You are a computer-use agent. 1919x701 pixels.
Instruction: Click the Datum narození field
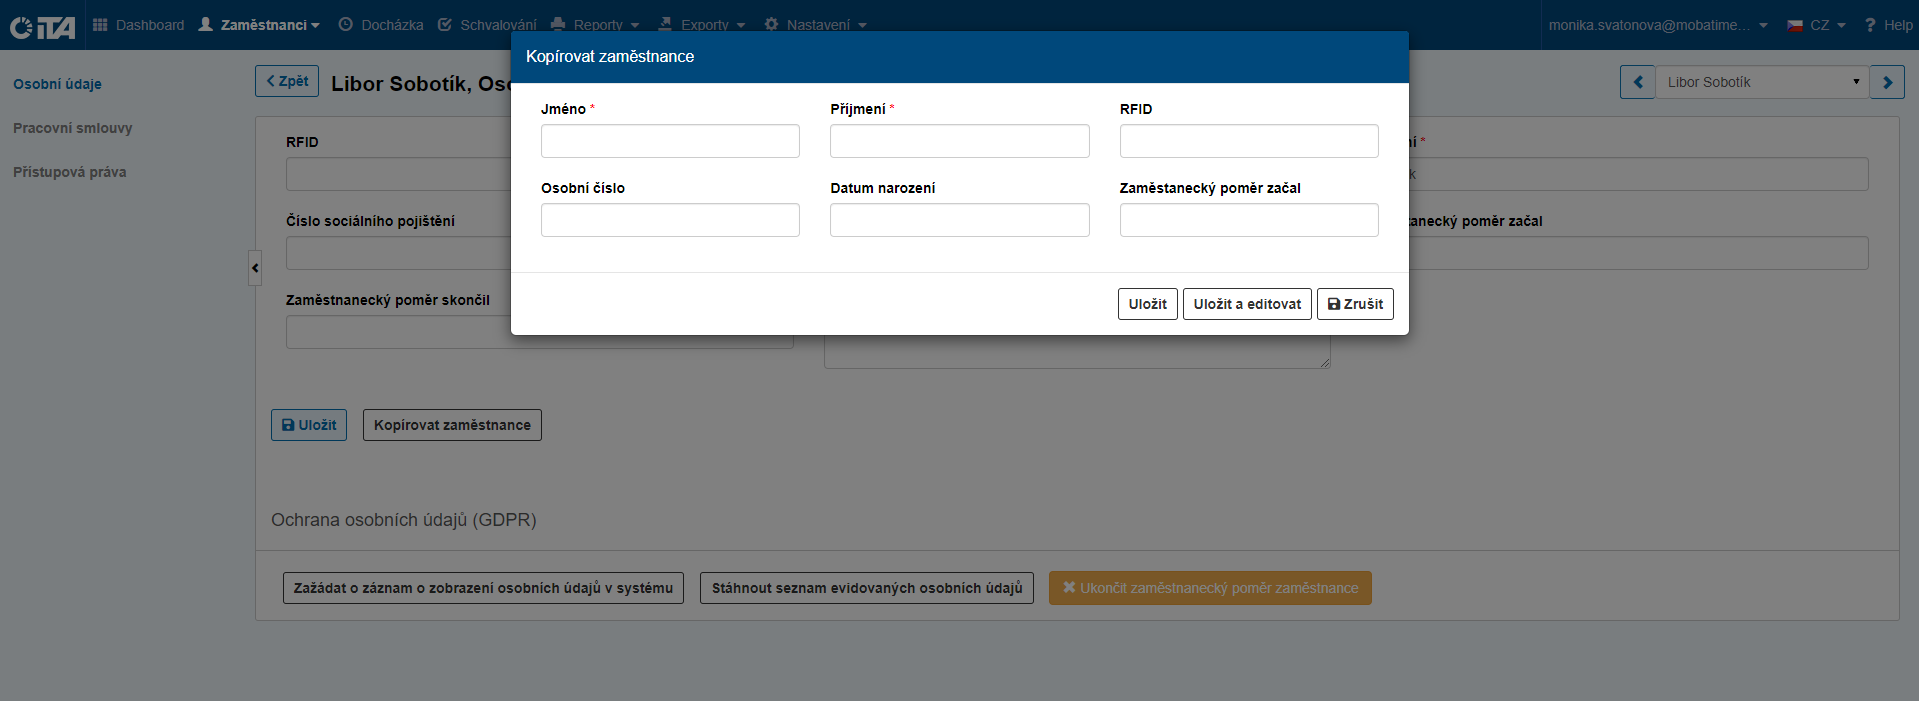pos(959,220)
